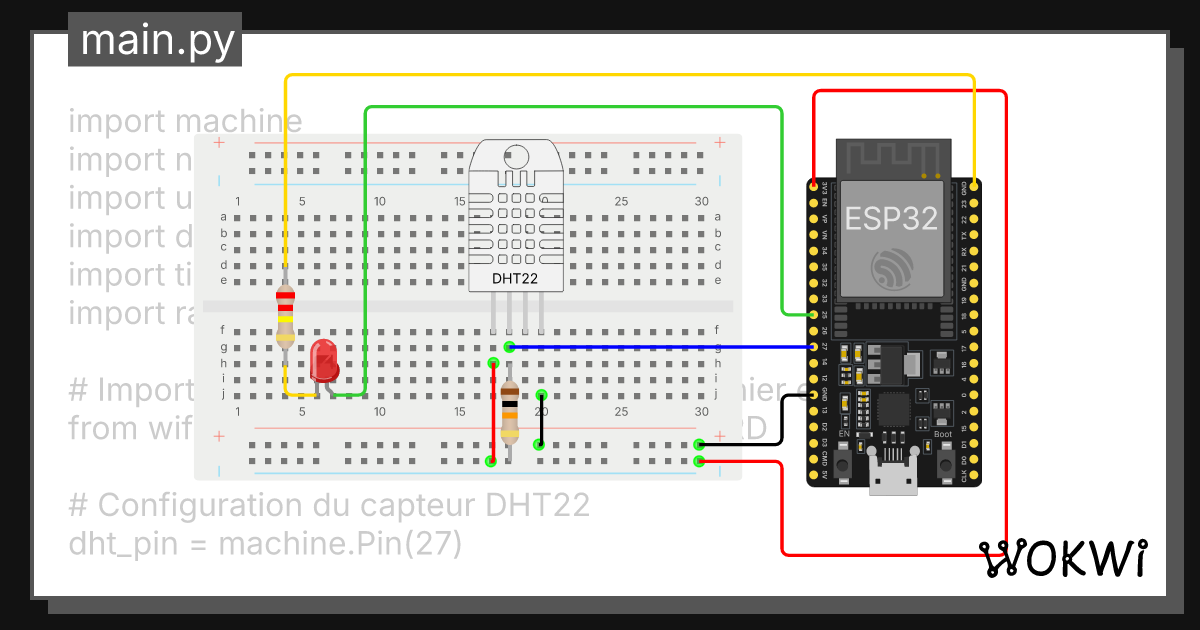This screenshot has height=630, width=1200.
Task: Click pin 25 on the ESP32
Action: pyautogui.click(x=815, y=314)
